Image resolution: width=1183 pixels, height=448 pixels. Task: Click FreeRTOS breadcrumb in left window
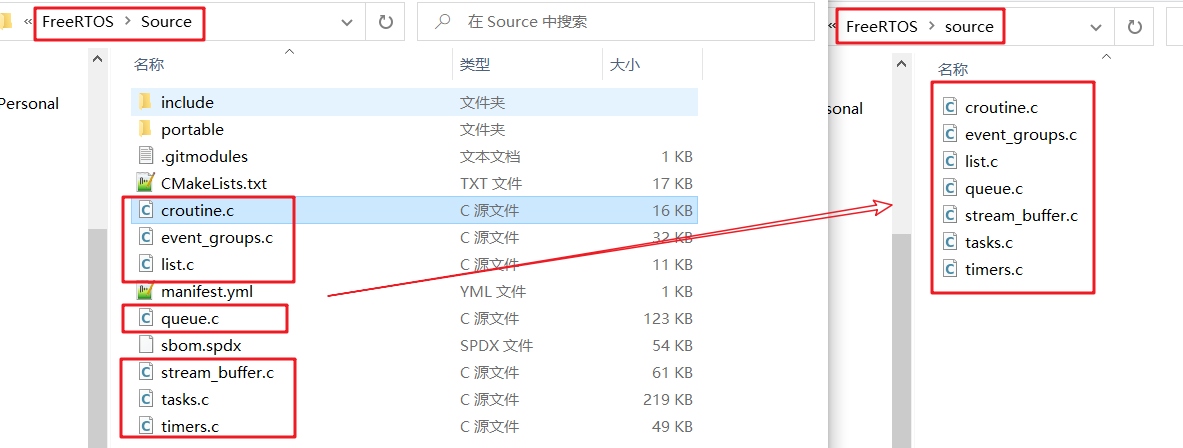[x=78, y=22]
